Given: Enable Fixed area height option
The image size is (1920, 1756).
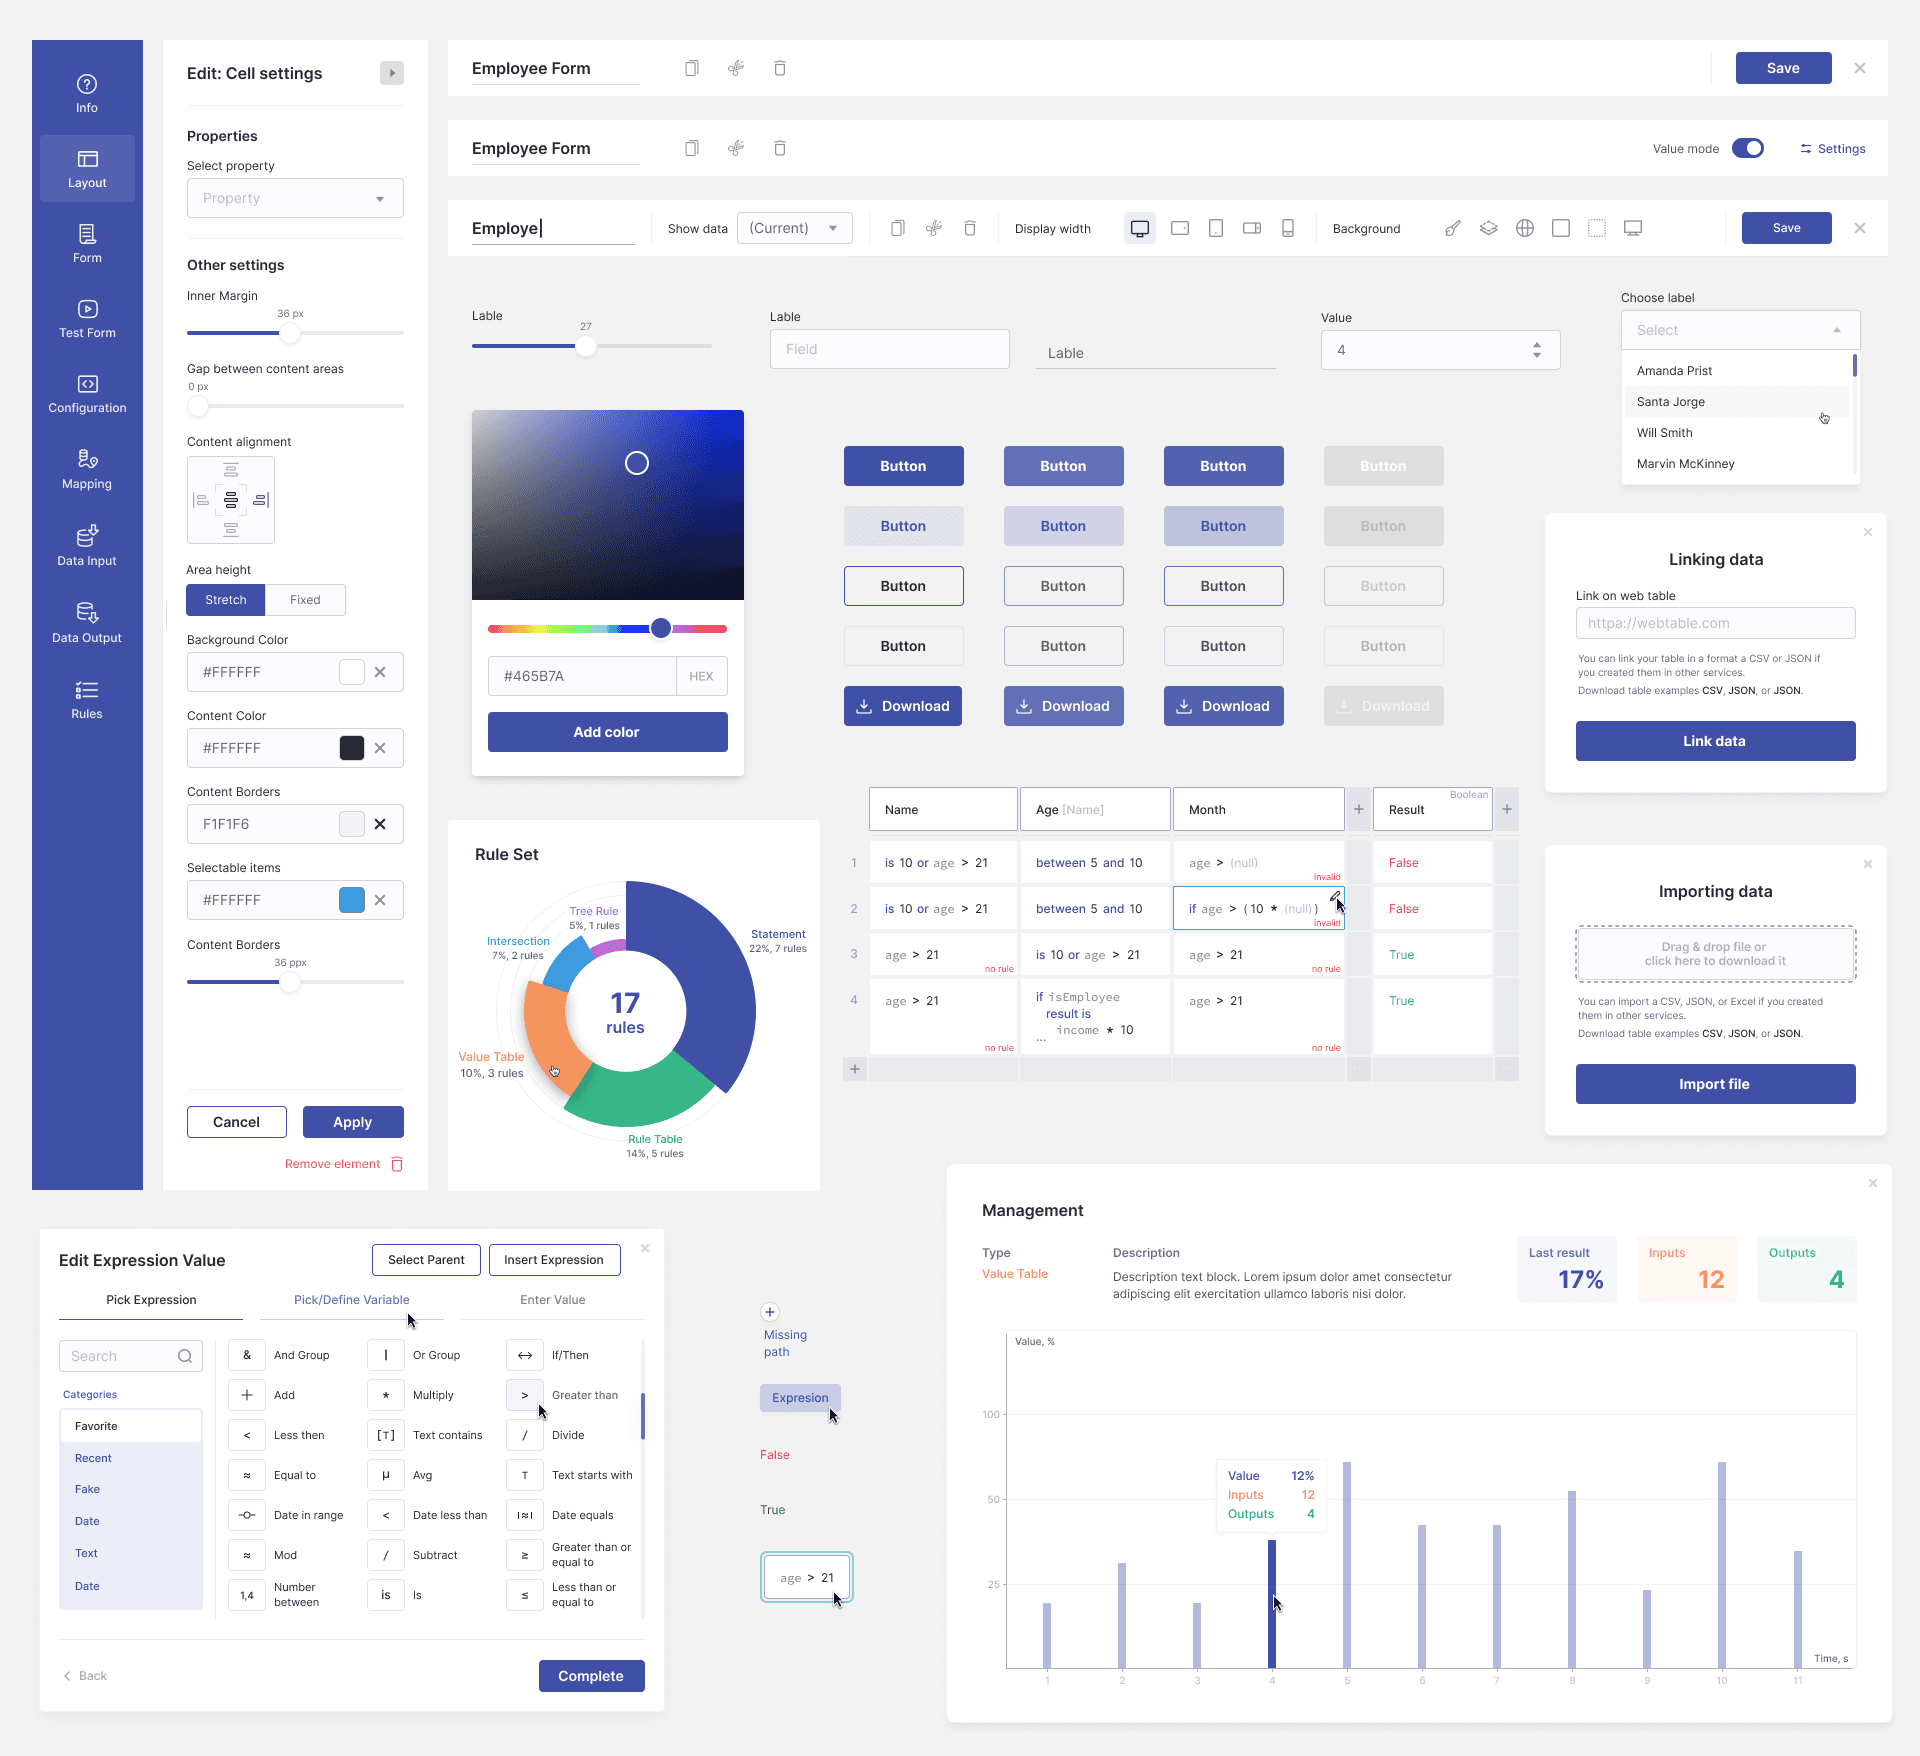Looking at the screenshot, I should click(x=306, y=599).
